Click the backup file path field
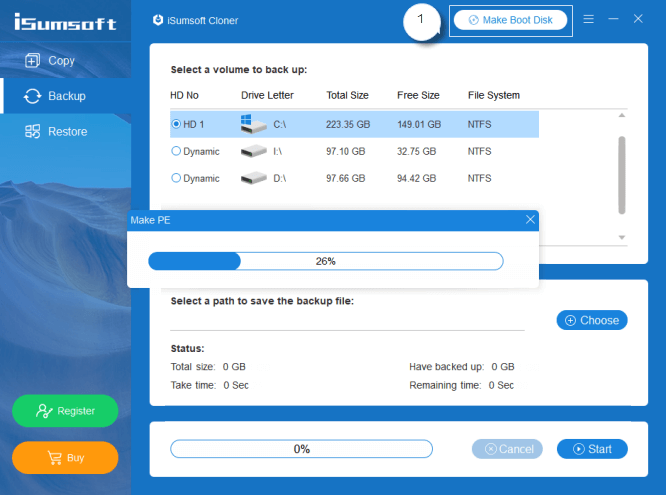Viewport: 666px width, 495px height. point(347,322)
